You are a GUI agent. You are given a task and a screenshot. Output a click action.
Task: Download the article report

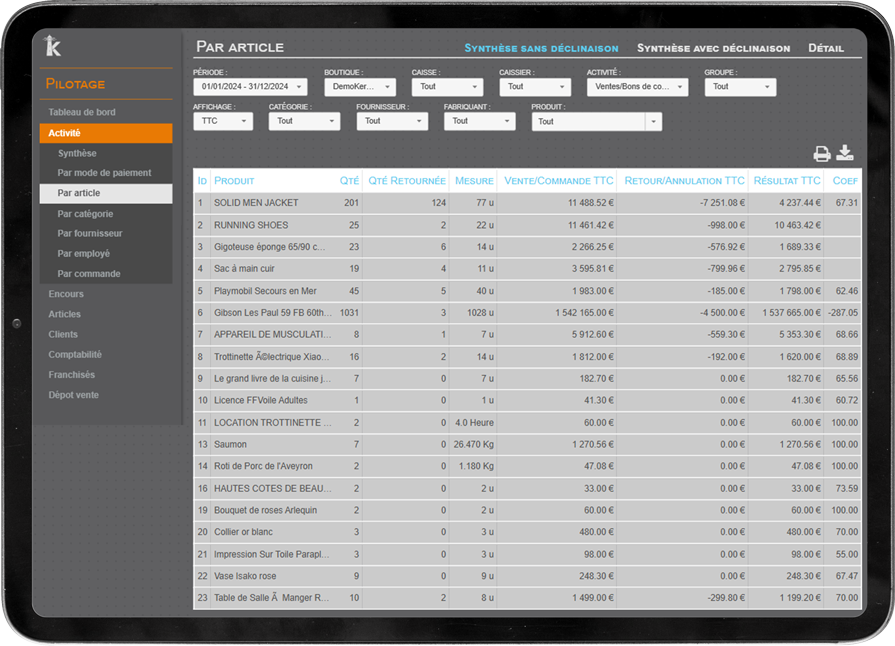tap(845, 153)
